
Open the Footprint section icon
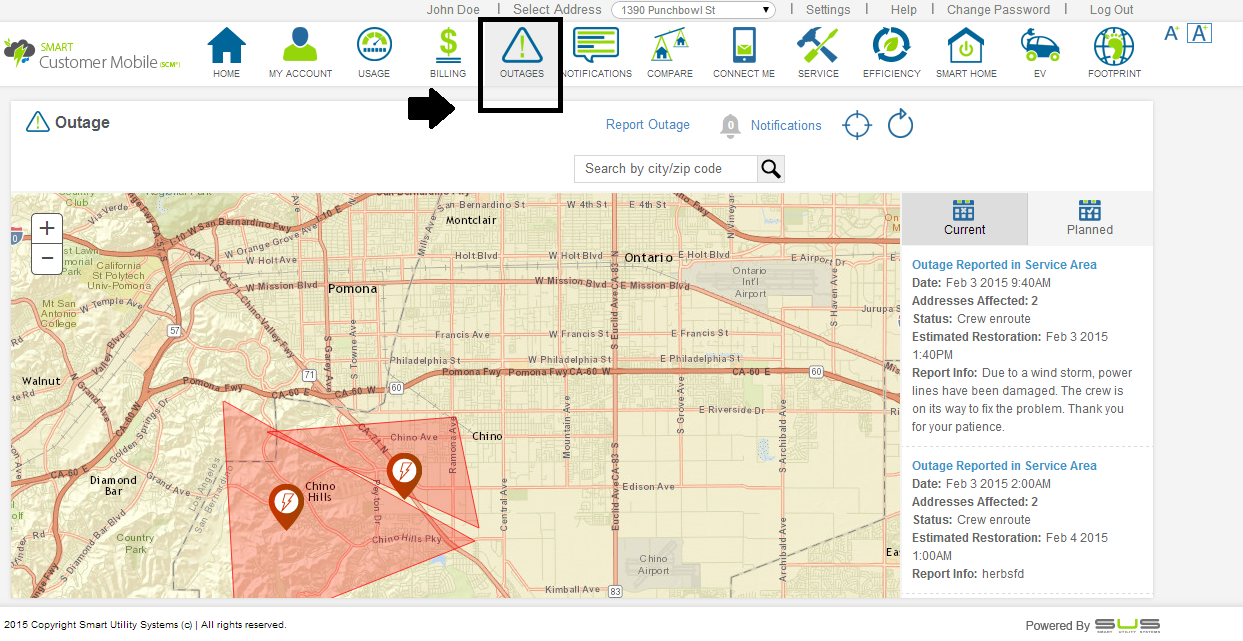pos(1114,47)
